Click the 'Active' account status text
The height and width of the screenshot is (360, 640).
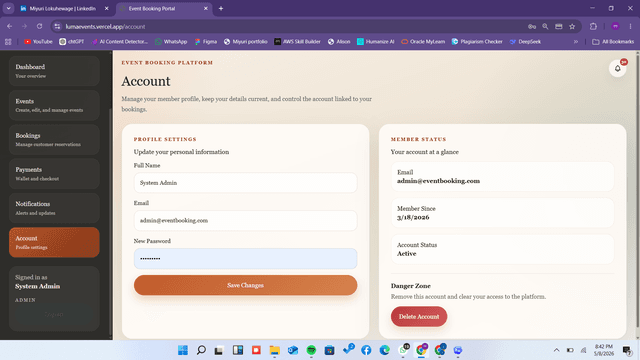click(x=407, y=254)
